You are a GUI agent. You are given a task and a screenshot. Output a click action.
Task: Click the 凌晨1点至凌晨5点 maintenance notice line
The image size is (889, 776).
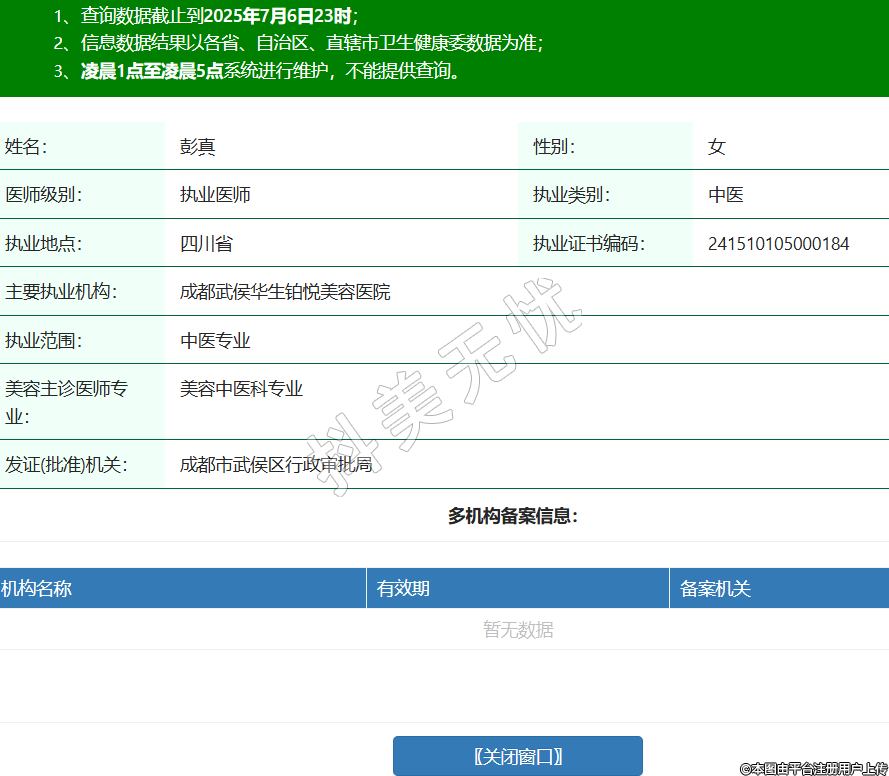pyautogui.click(x=270, y=71)
